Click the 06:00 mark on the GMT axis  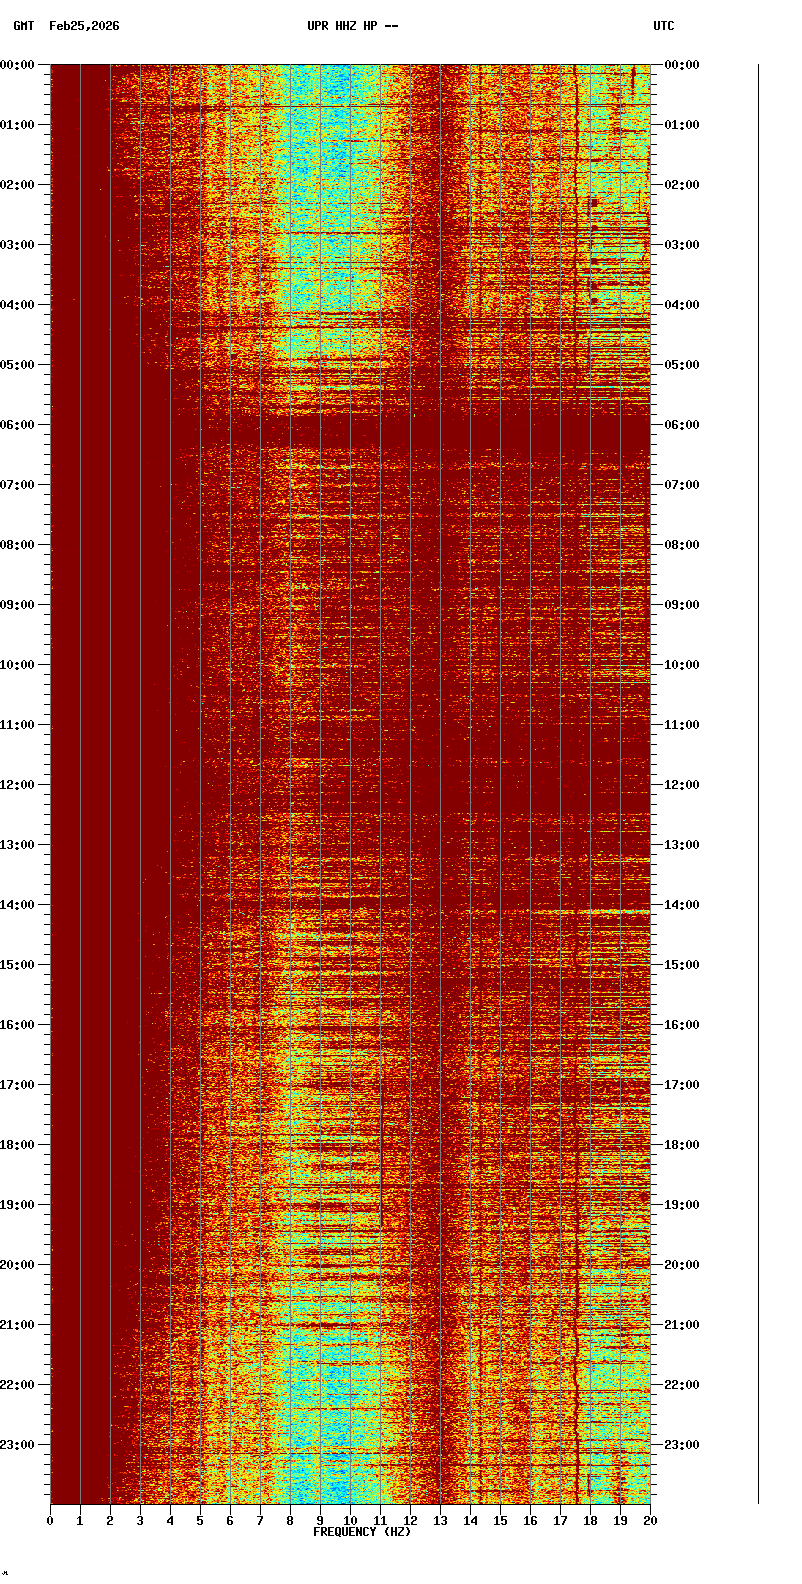point(18,425)
